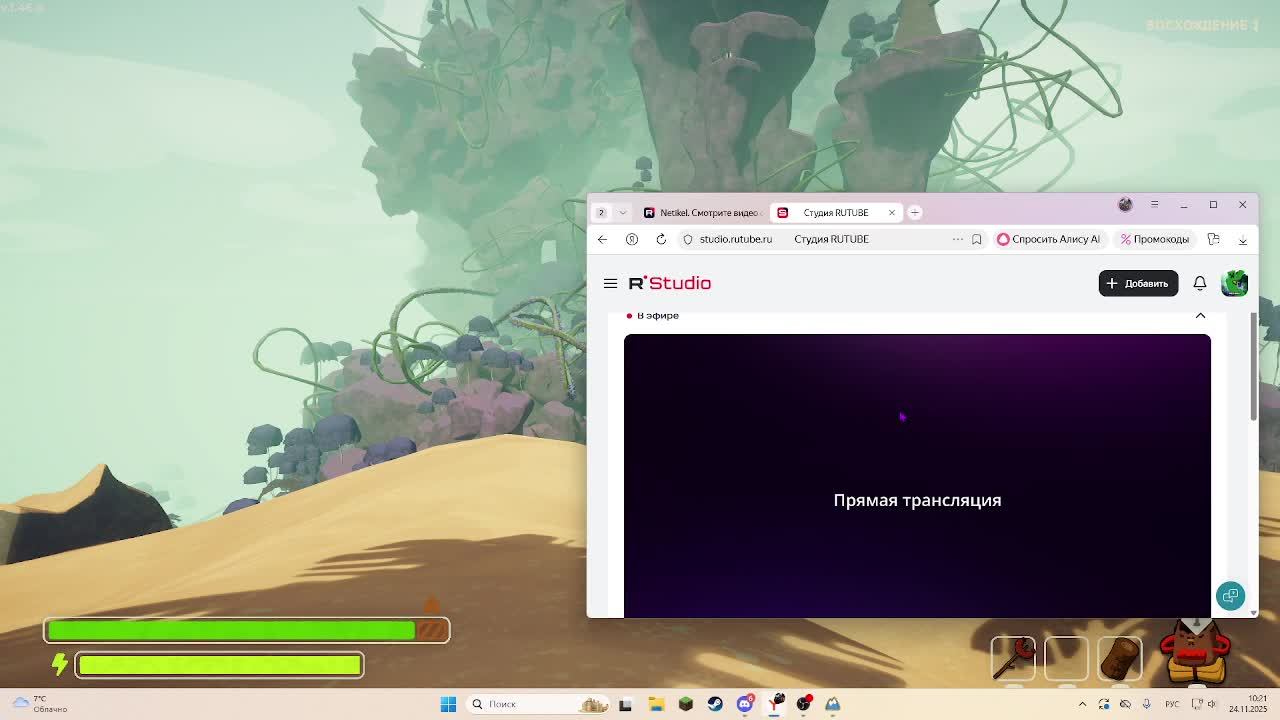Viewport: 1280px width, 720px height.
Task: Open the Windows Start menu
Action: pos(448,704)
